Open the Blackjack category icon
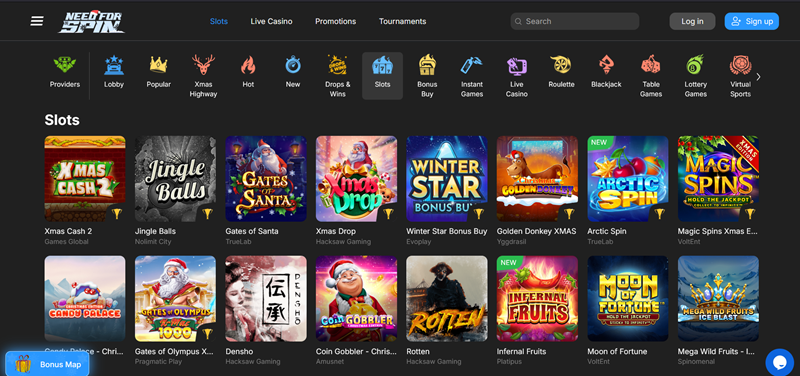 point(606,65)
